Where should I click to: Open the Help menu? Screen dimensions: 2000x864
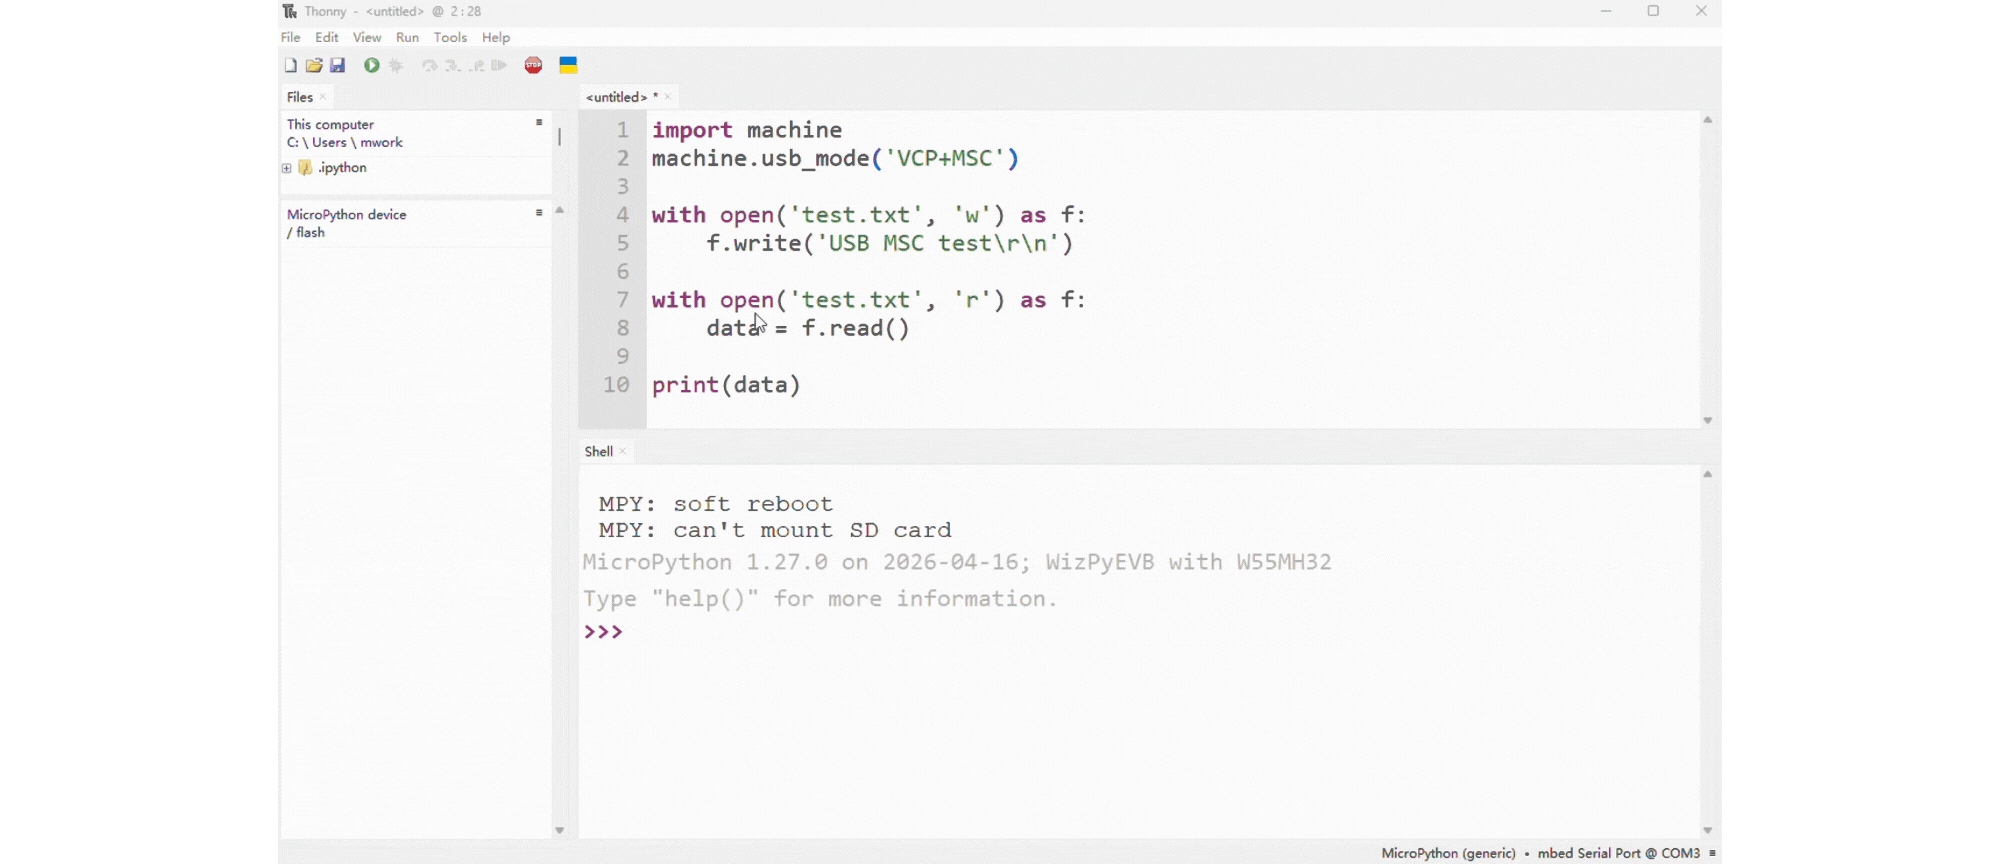coord(496,37)
